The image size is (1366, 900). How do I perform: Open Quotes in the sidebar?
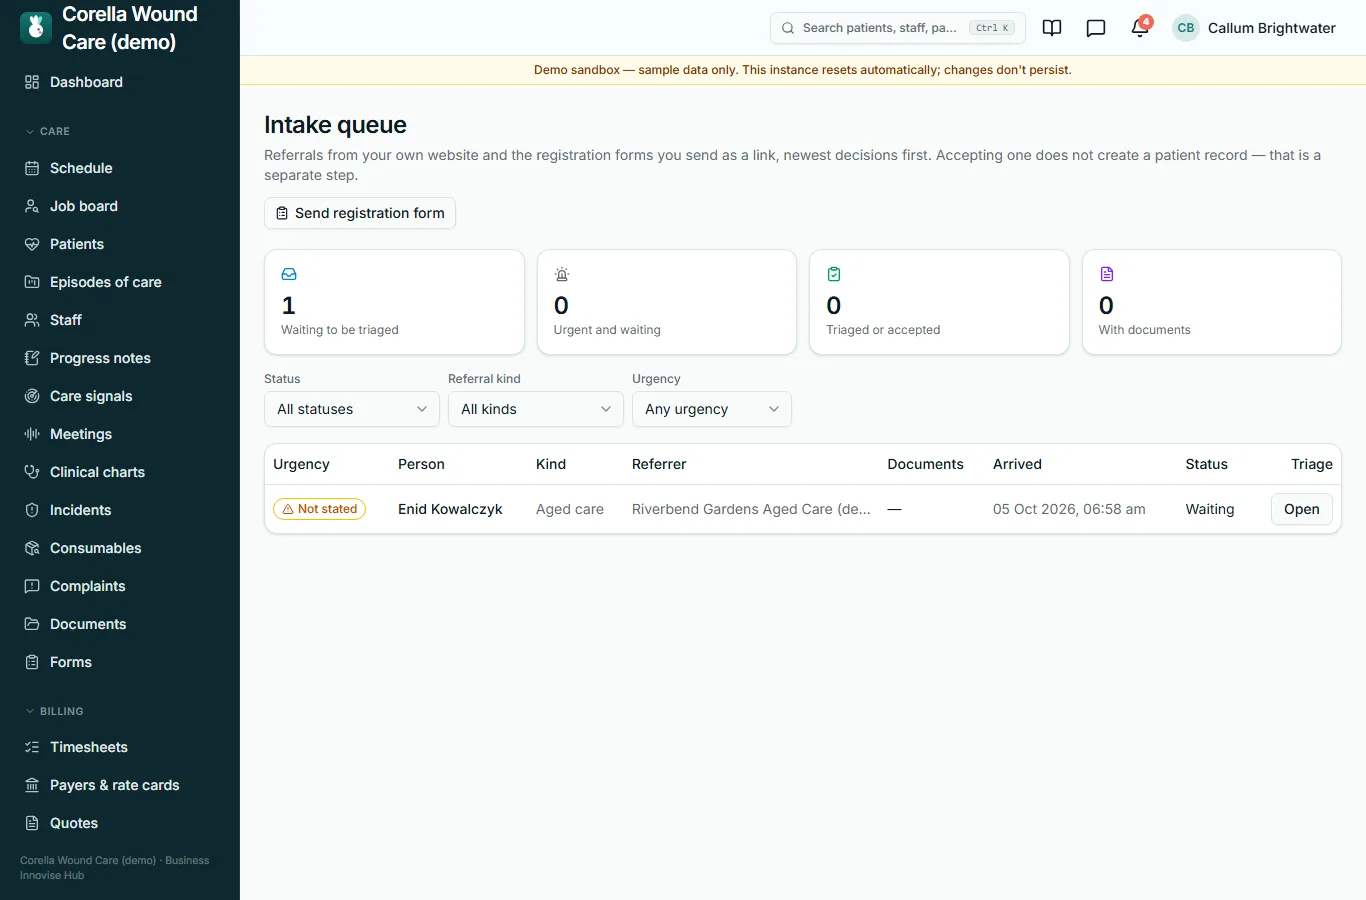(x=120, y=823)
